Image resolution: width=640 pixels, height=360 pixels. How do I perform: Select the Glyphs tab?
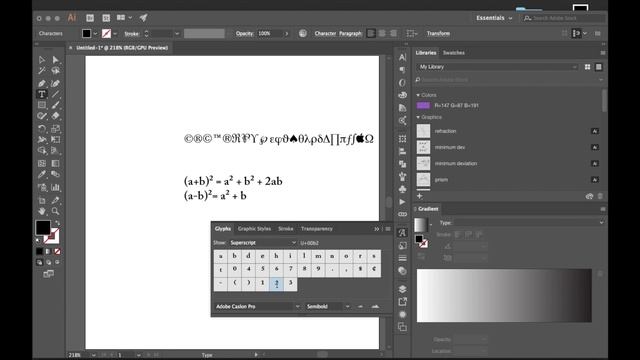point(223,229)
